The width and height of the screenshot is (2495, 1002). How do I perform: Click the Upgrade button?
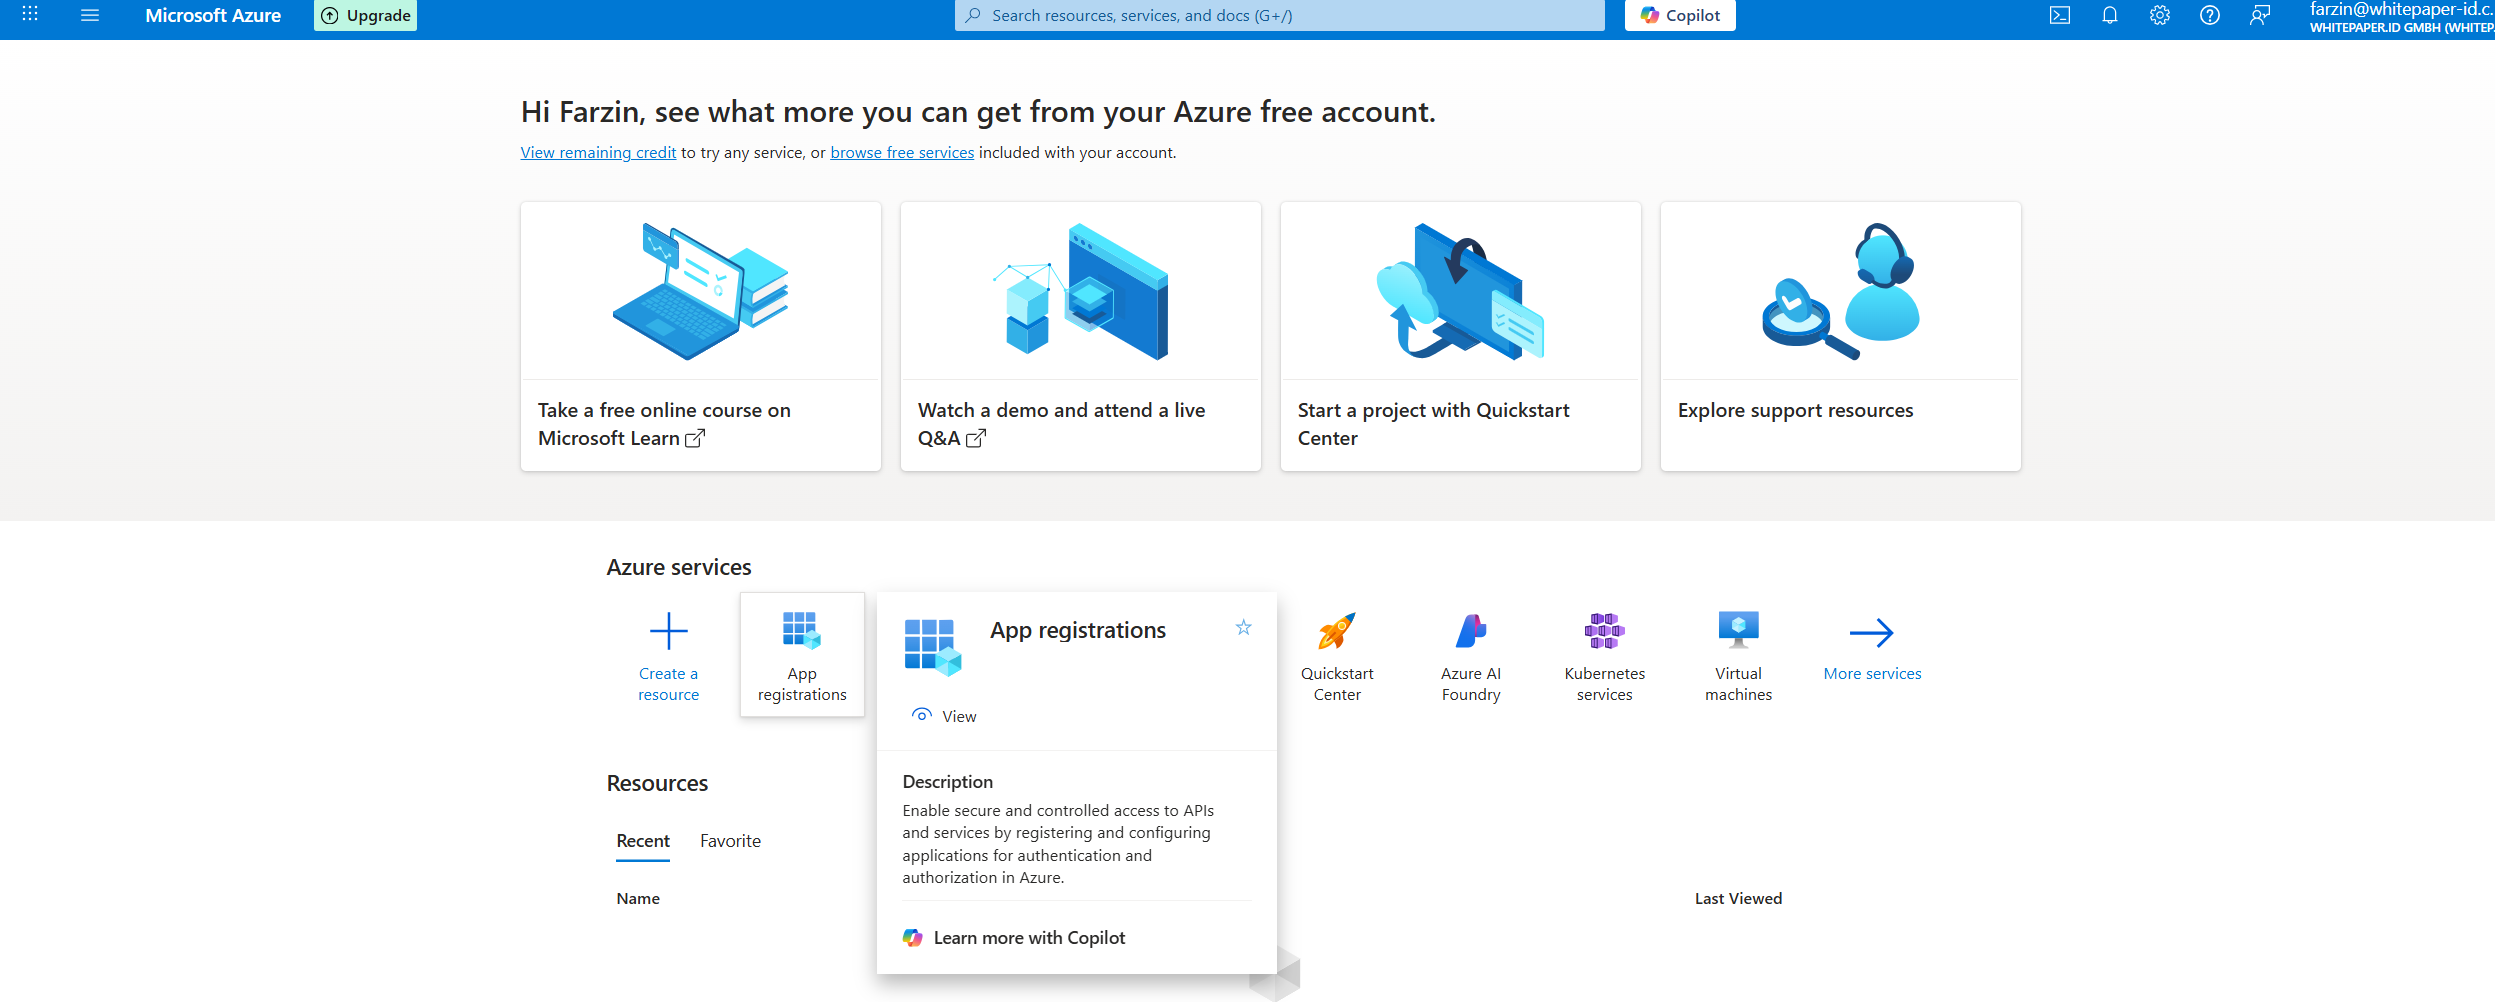366,16
